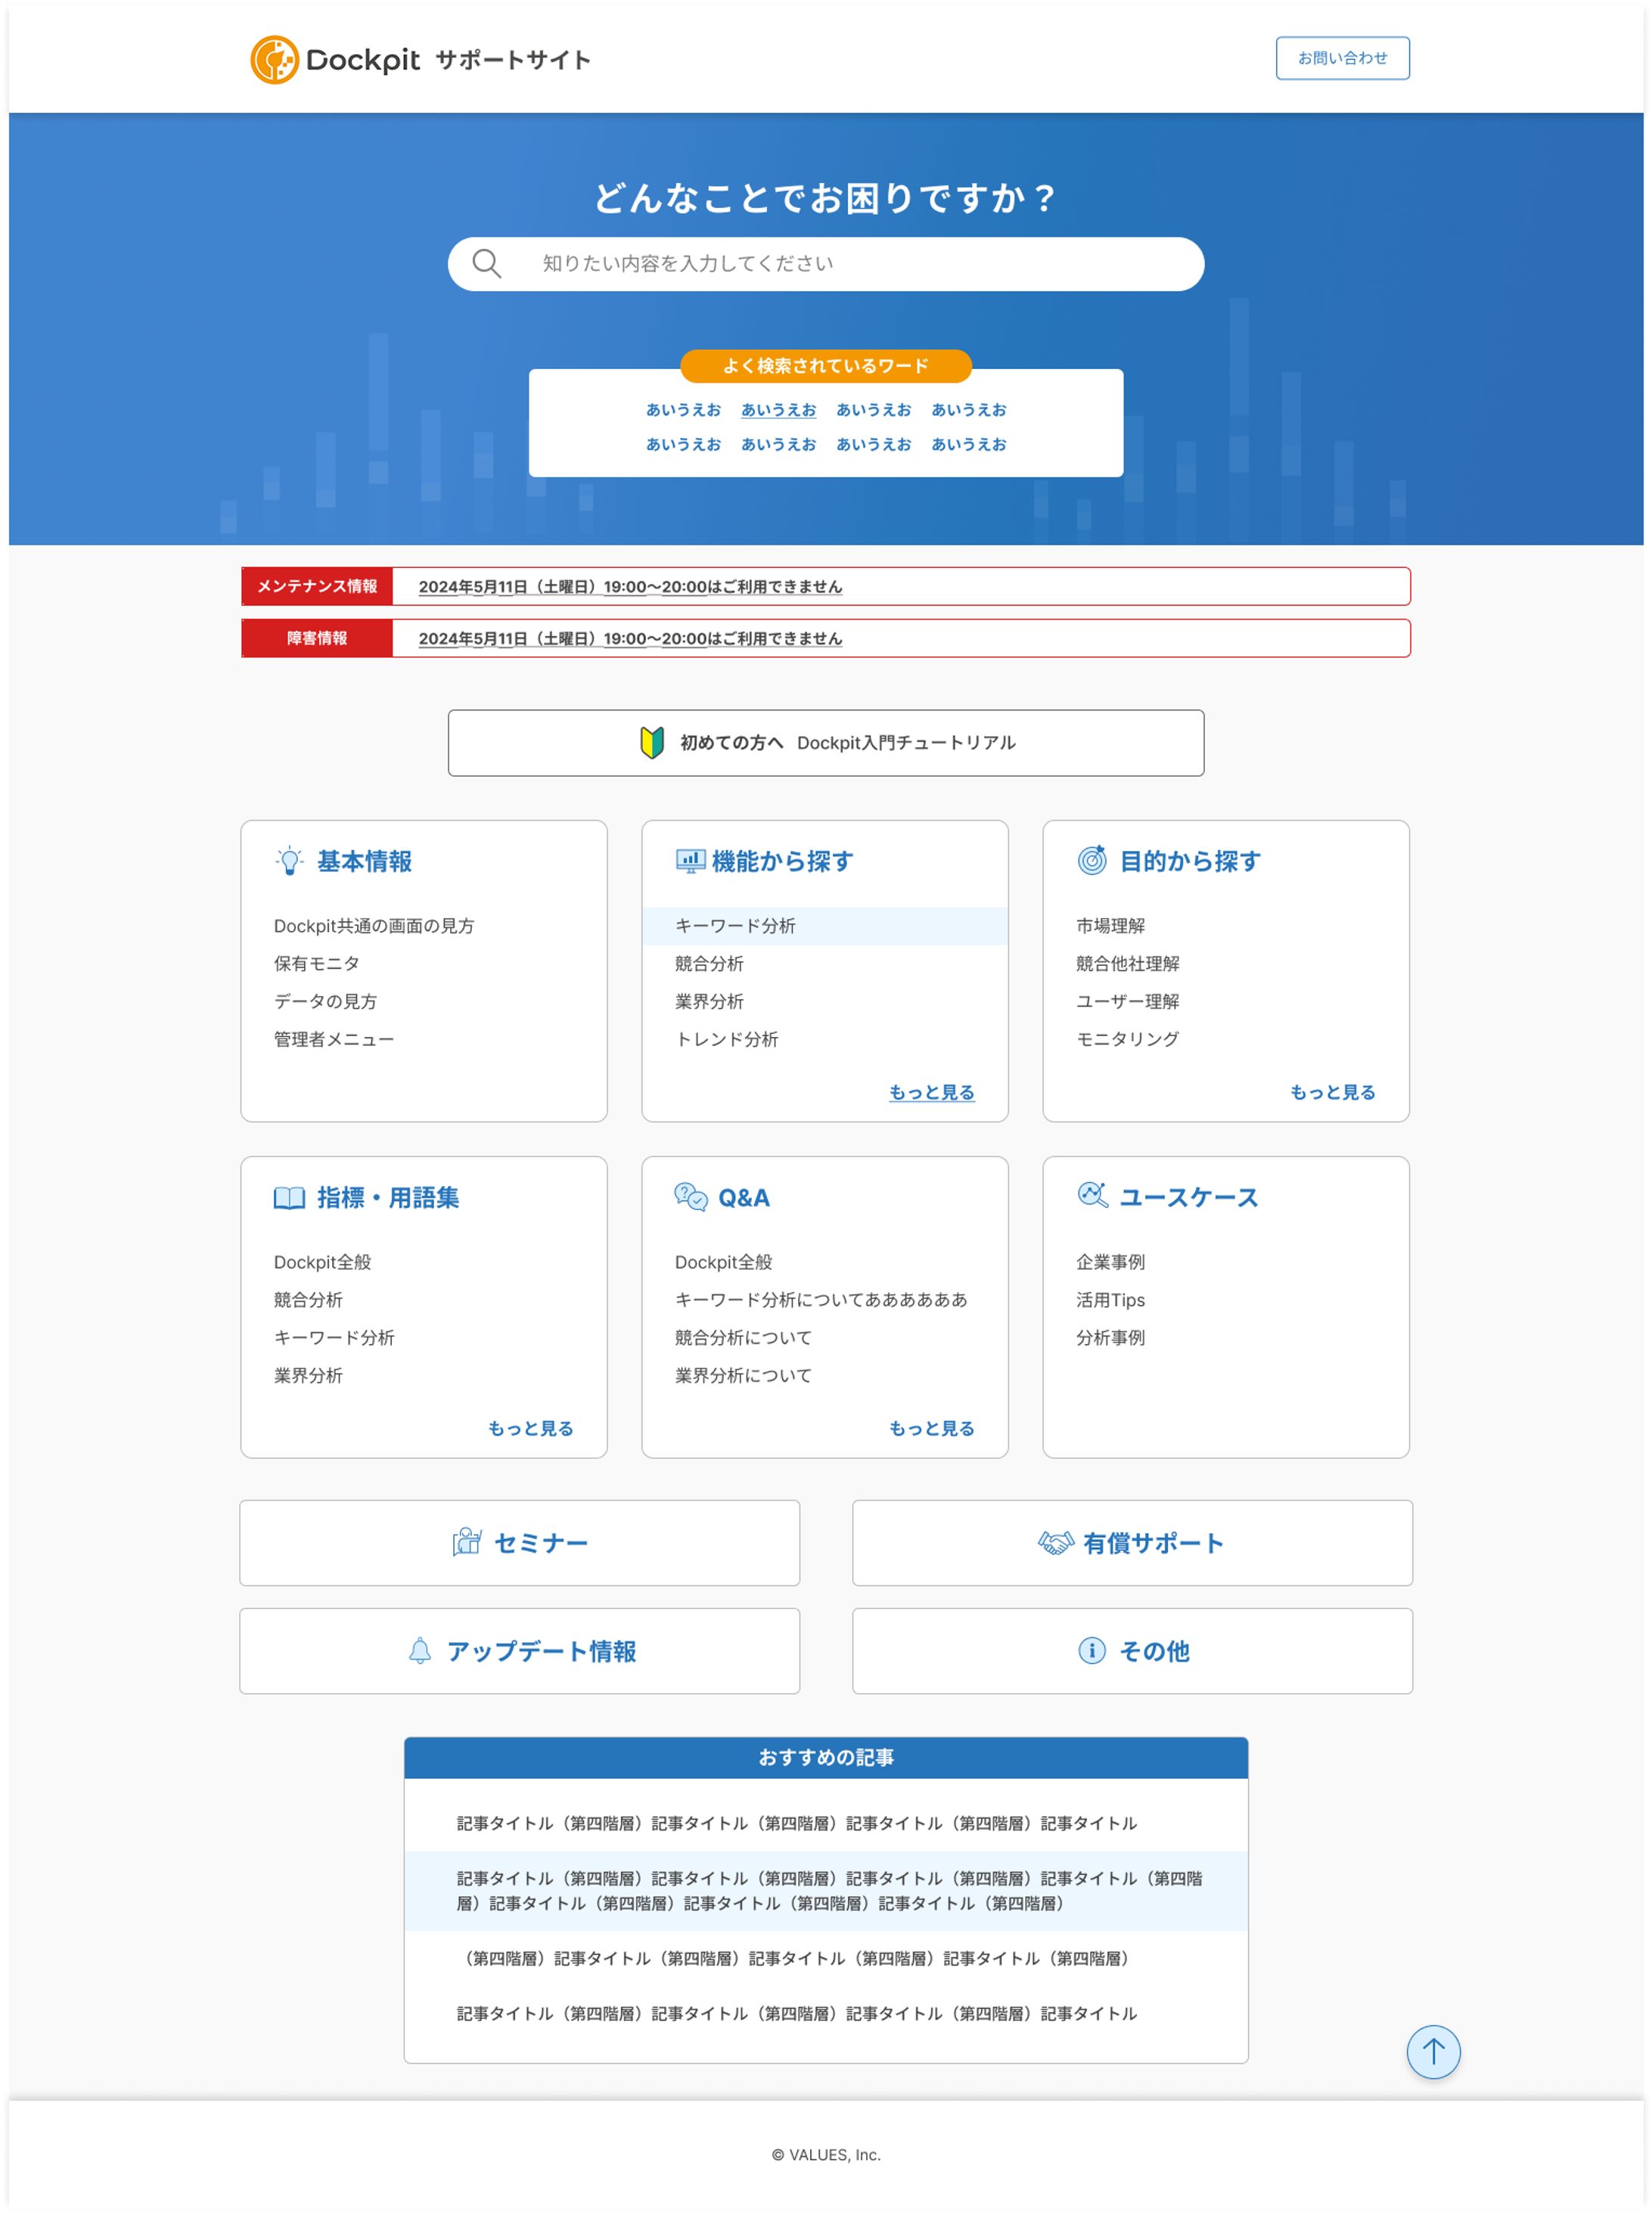
Task: Open the アップデート情報 button
Action: pyautogui.click(x=520, y=1651)
